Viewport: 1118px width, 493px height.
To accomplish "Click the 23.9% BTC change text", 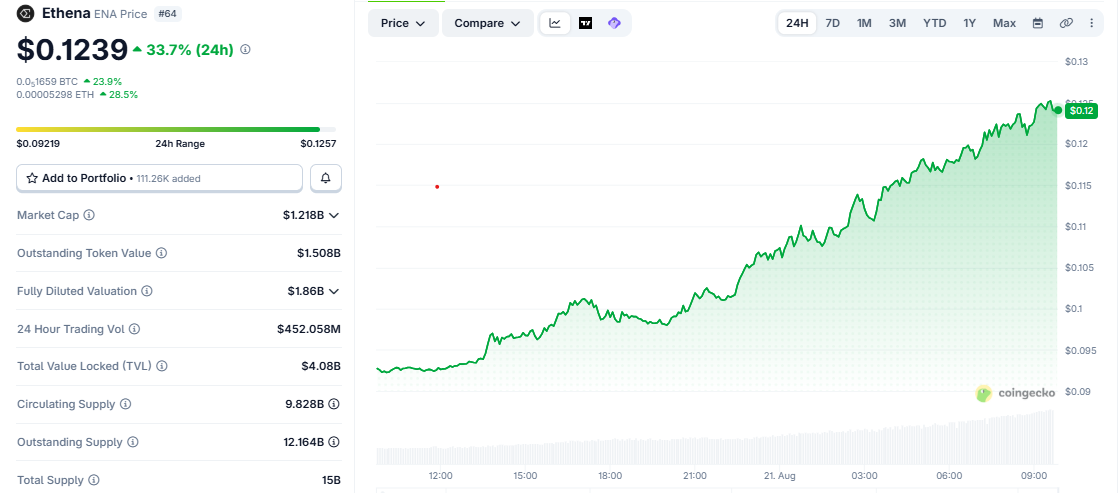I will 107,81.
